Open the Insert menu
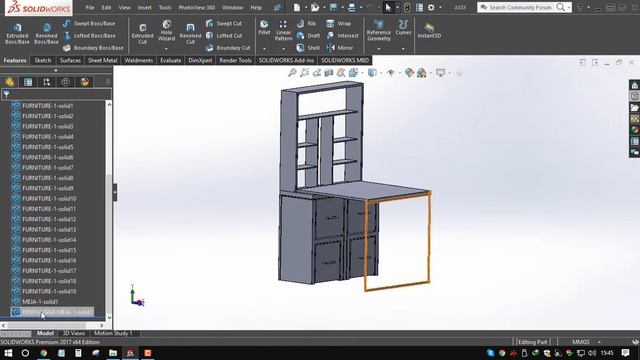The image size is (640, 360). (144, 7)
